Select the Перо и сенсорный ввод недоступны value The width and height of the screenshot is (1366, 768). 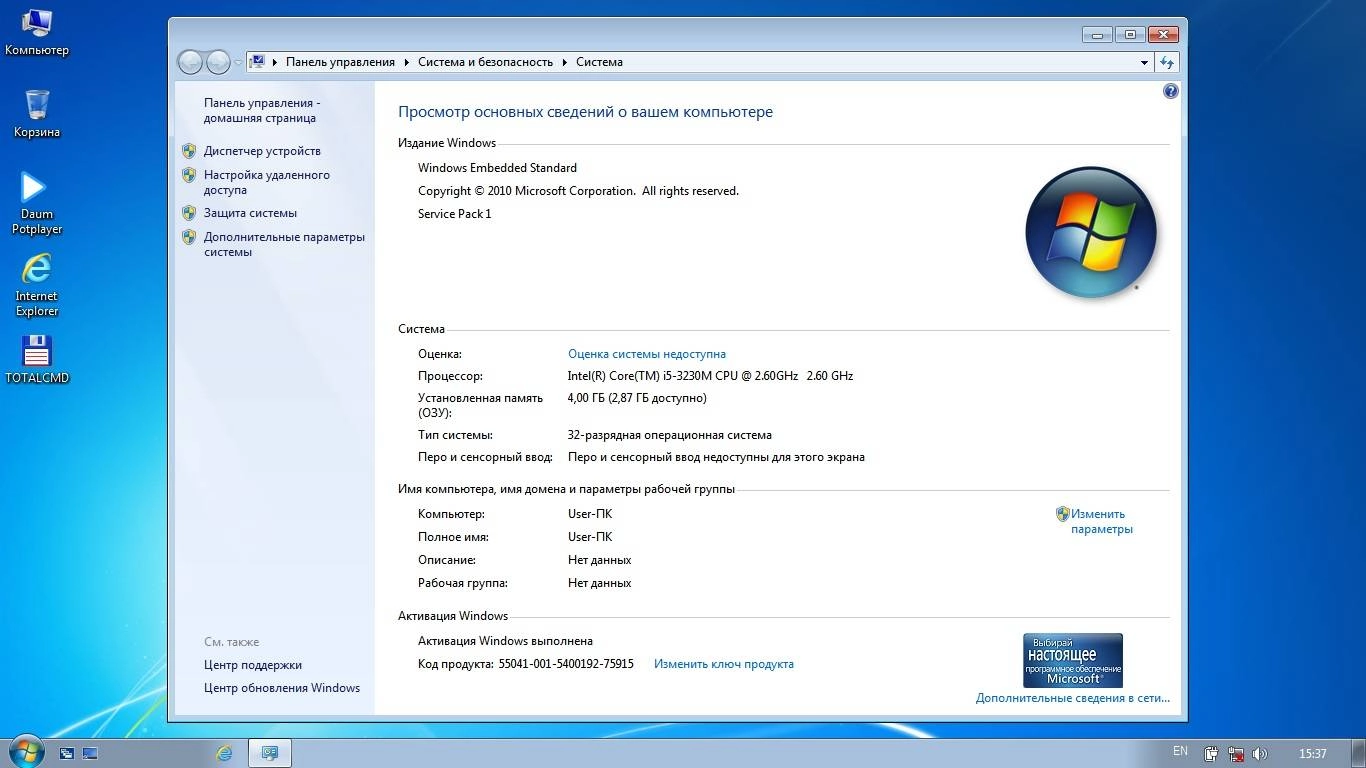(x=716, y=457)
